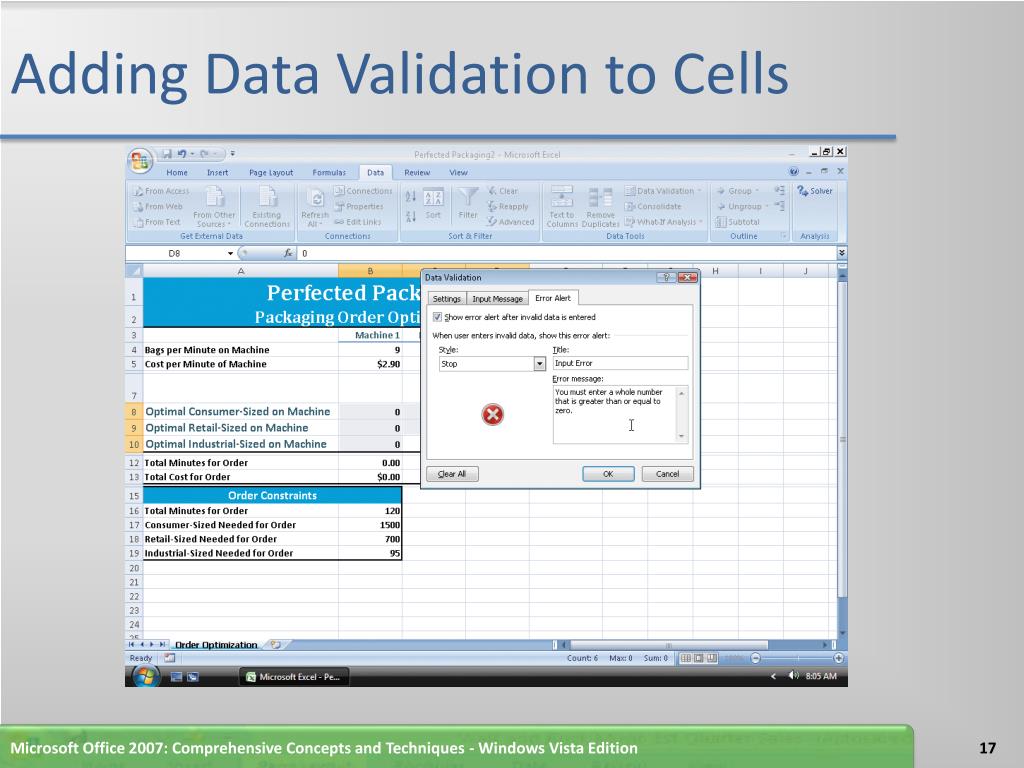Viewport: 1024px width, 768px height.
Task: Switch to the Insert ribbon tab
Action: [217, 172]
